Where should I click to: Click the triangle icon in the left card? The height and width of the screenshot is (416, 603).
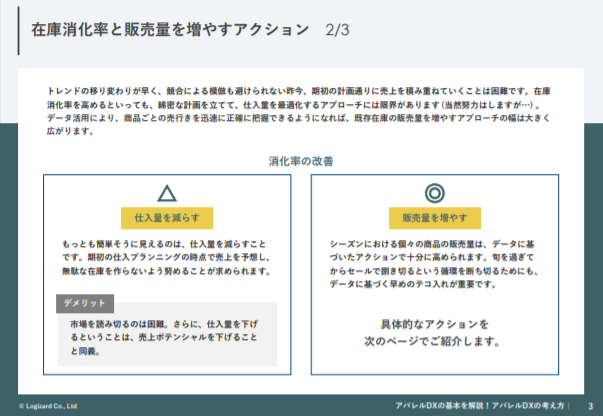(x=167, y=193)
